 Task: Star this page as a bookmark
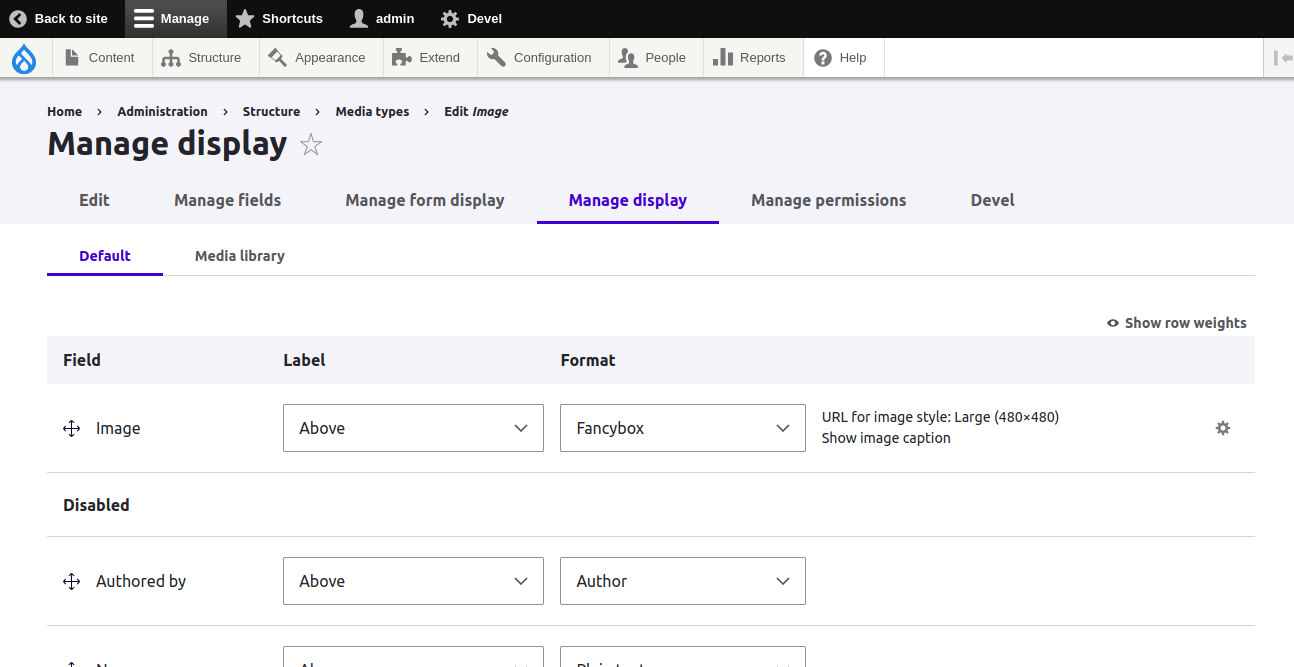pos(311,145)
